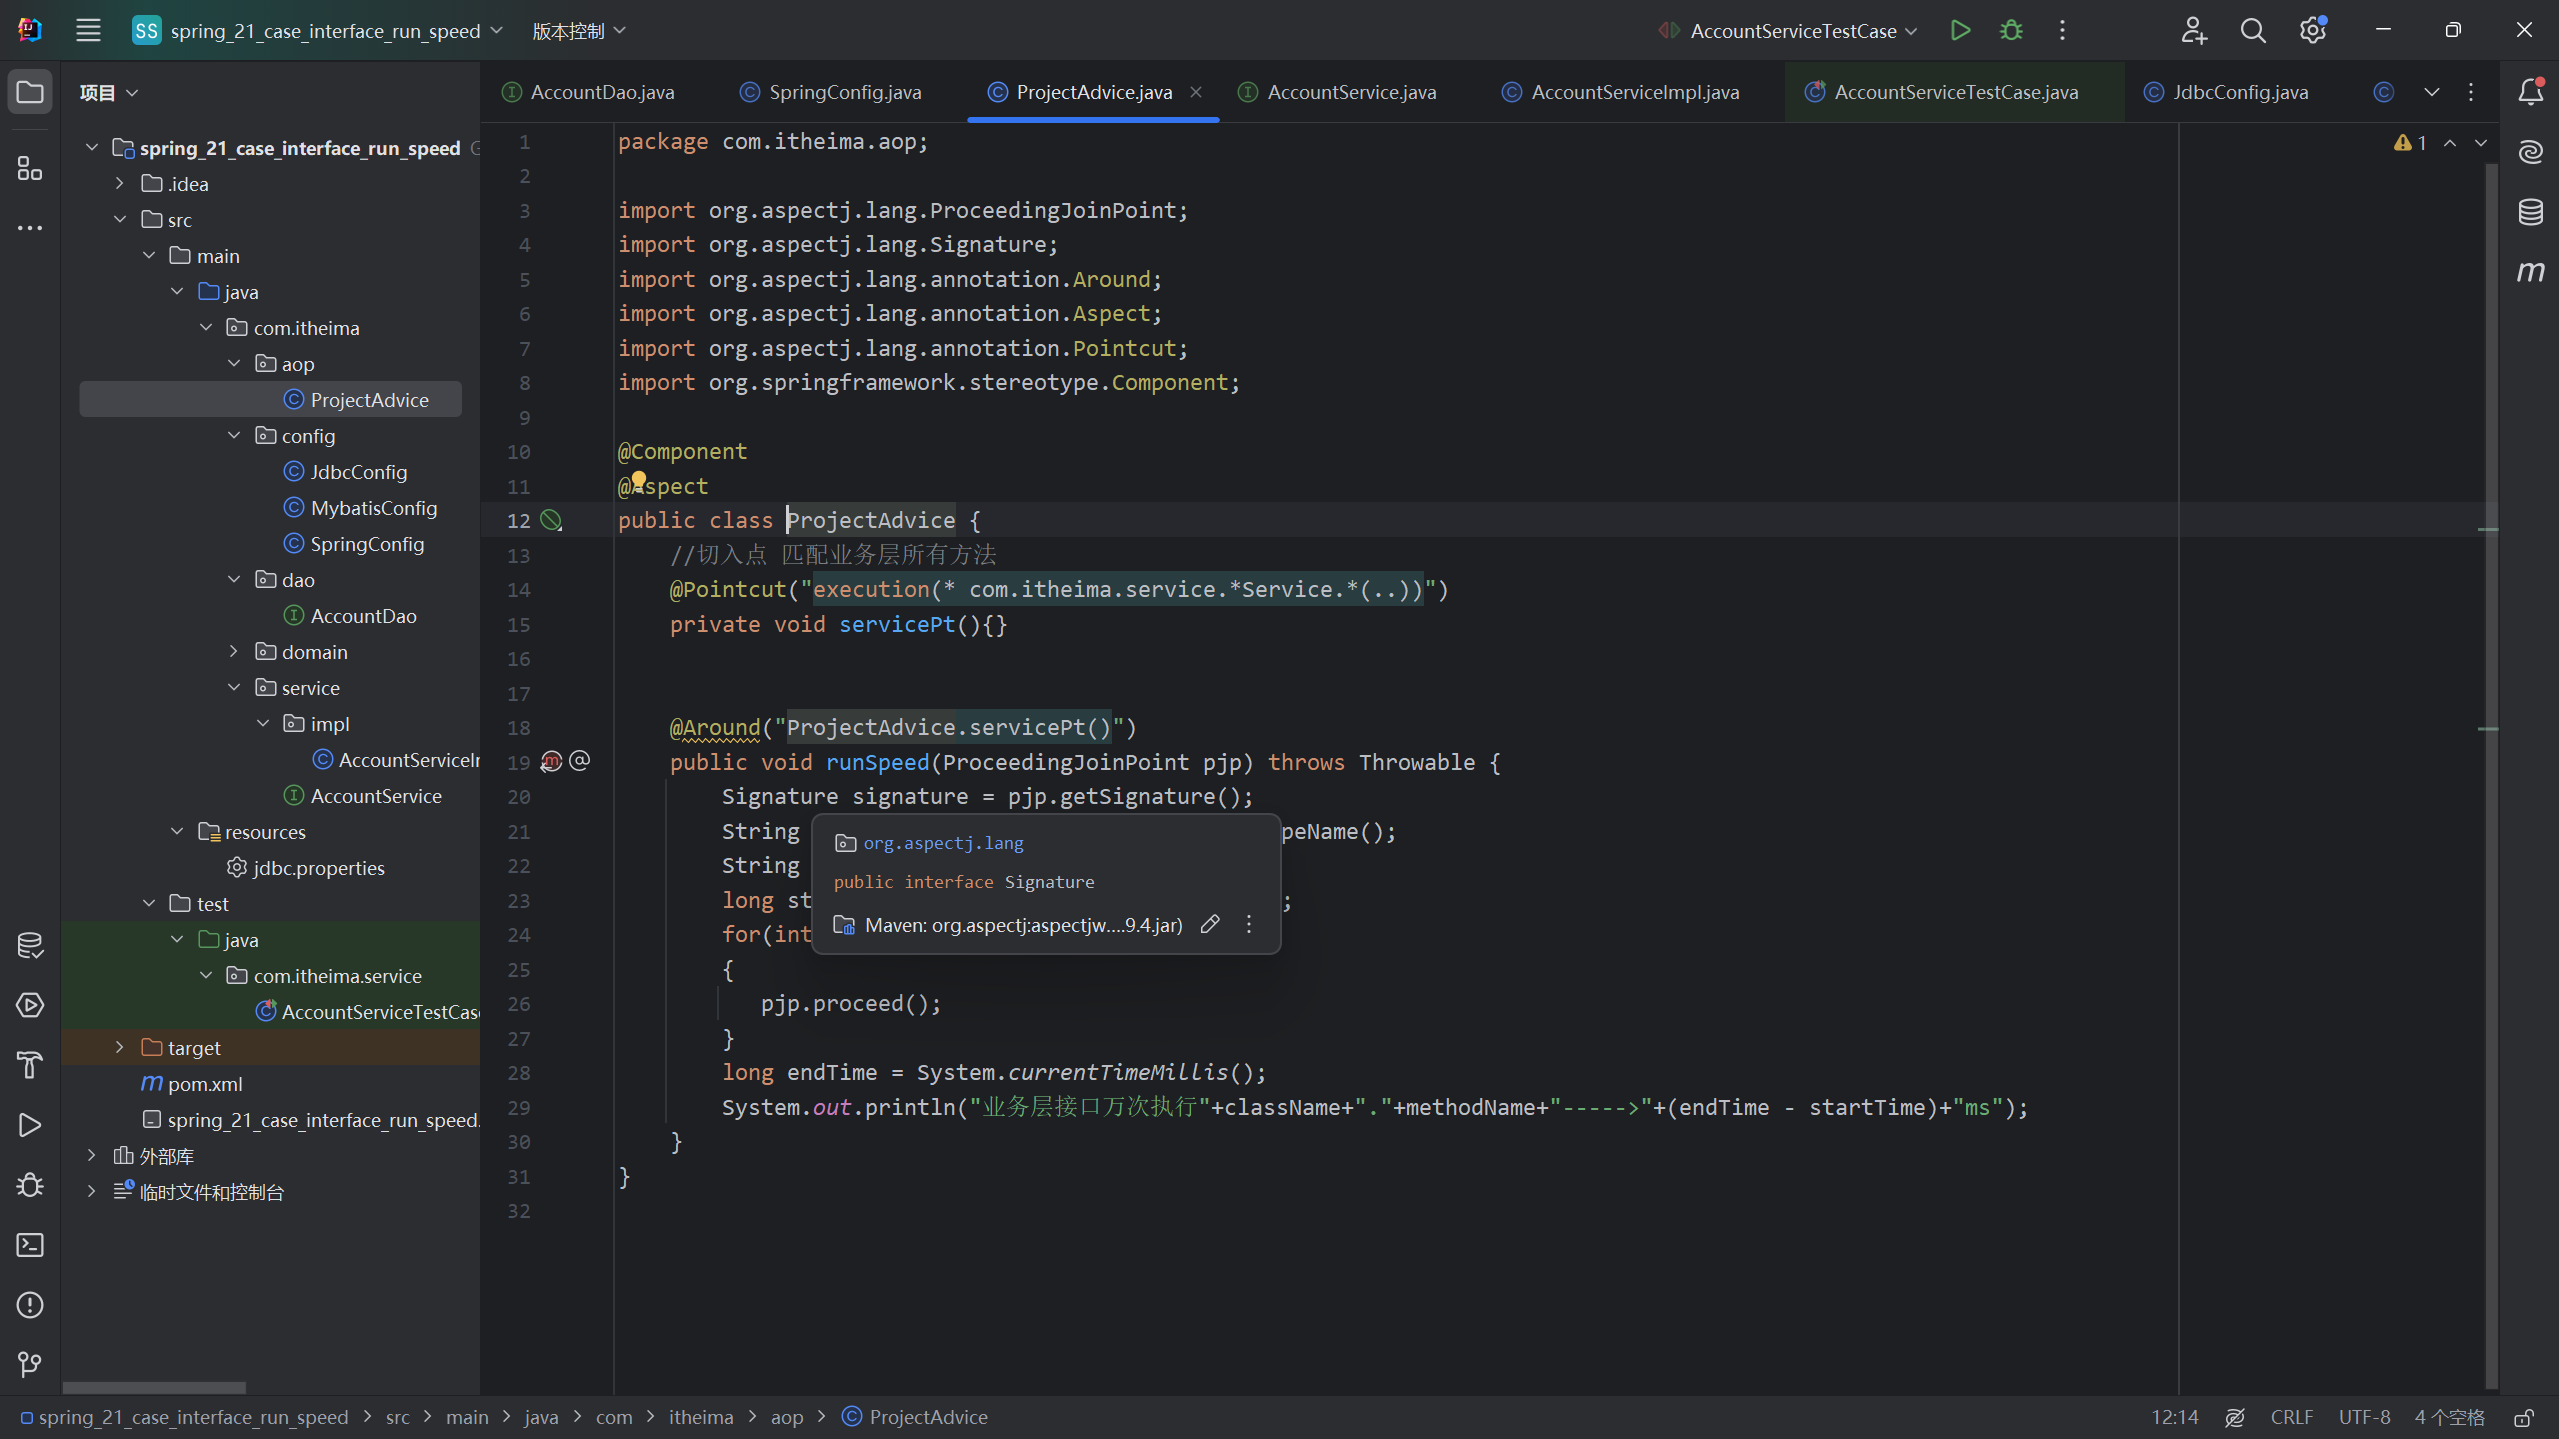Open project name dropdown in title bar
The image size is (2559, 1439).
318,31
